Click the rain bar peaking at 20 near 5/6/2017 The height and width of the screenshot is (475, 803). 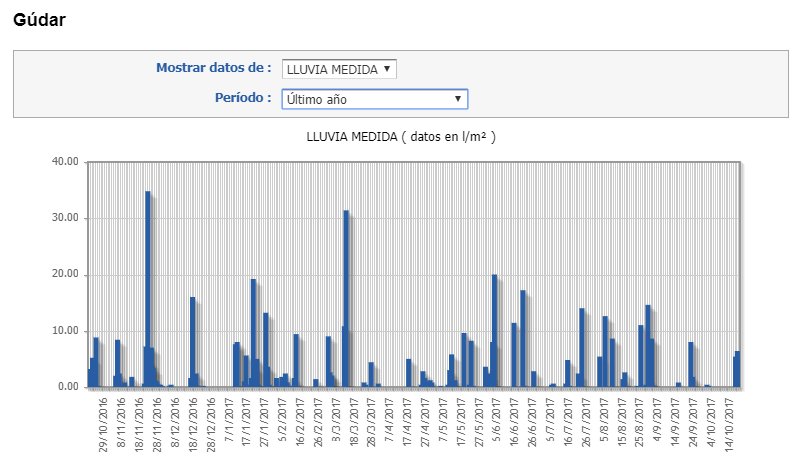coord(494,330)
